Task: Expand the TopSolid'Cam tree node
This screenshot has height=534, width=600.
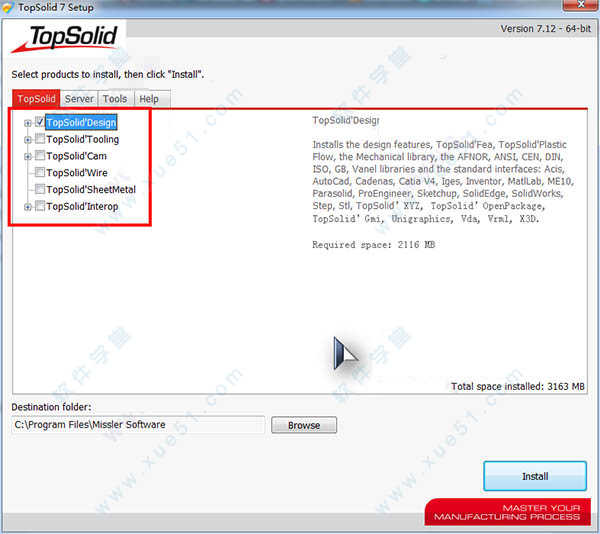Action: pos(28,156)
